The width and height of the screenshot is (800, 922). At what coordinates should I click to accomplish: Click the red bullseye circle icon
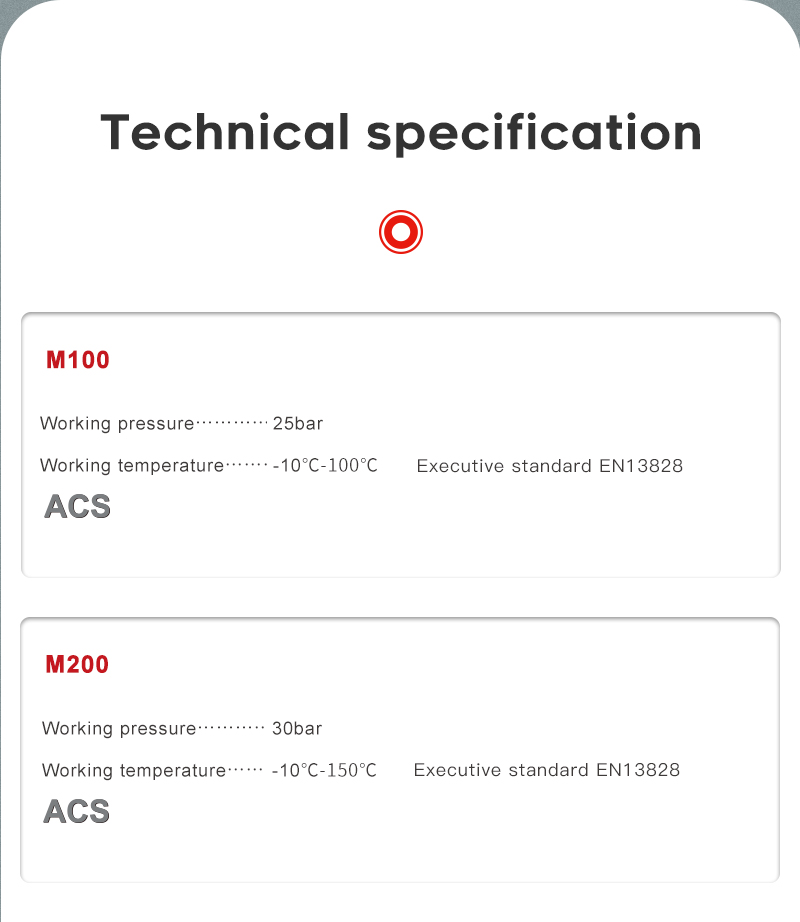coord(401,232)
